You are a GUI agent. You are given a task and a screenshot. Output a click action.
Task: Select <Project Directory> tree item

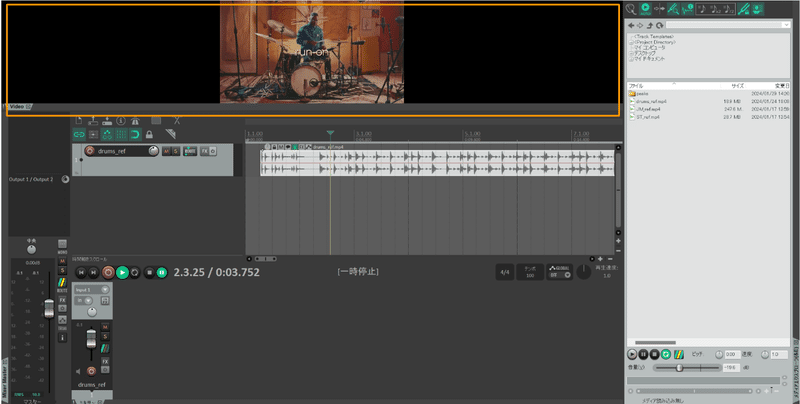(x=655, y=42)
